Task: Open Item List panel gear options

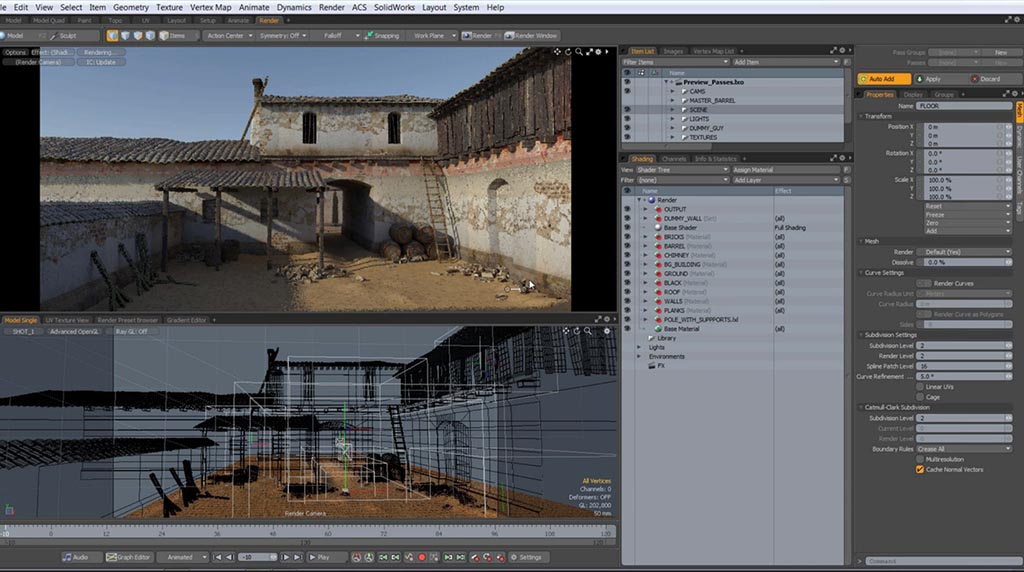Action: 842,50
